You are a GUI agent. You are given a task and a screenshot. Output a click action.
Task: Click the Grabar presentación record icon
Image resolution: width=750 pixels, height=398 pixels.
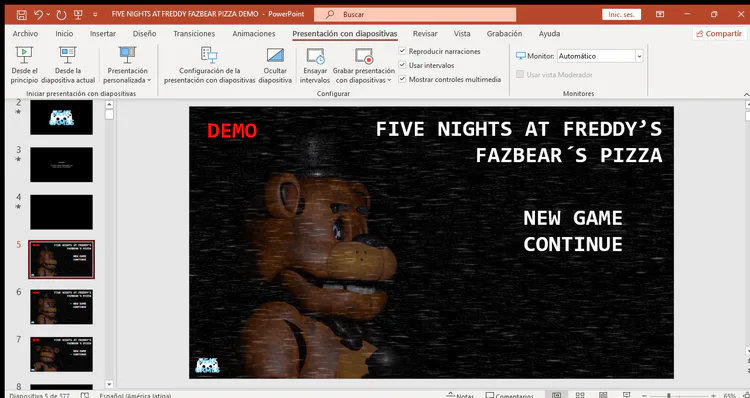364,56
